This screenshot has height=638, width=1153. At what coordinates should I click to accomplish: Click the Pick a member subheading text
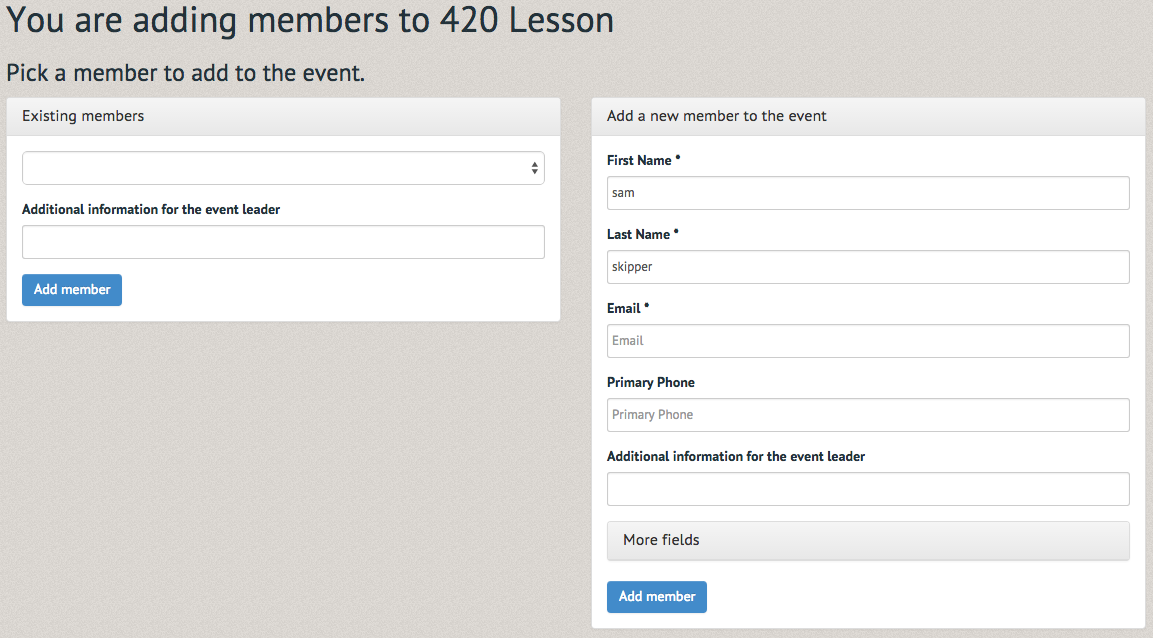[x=185, y=73]
